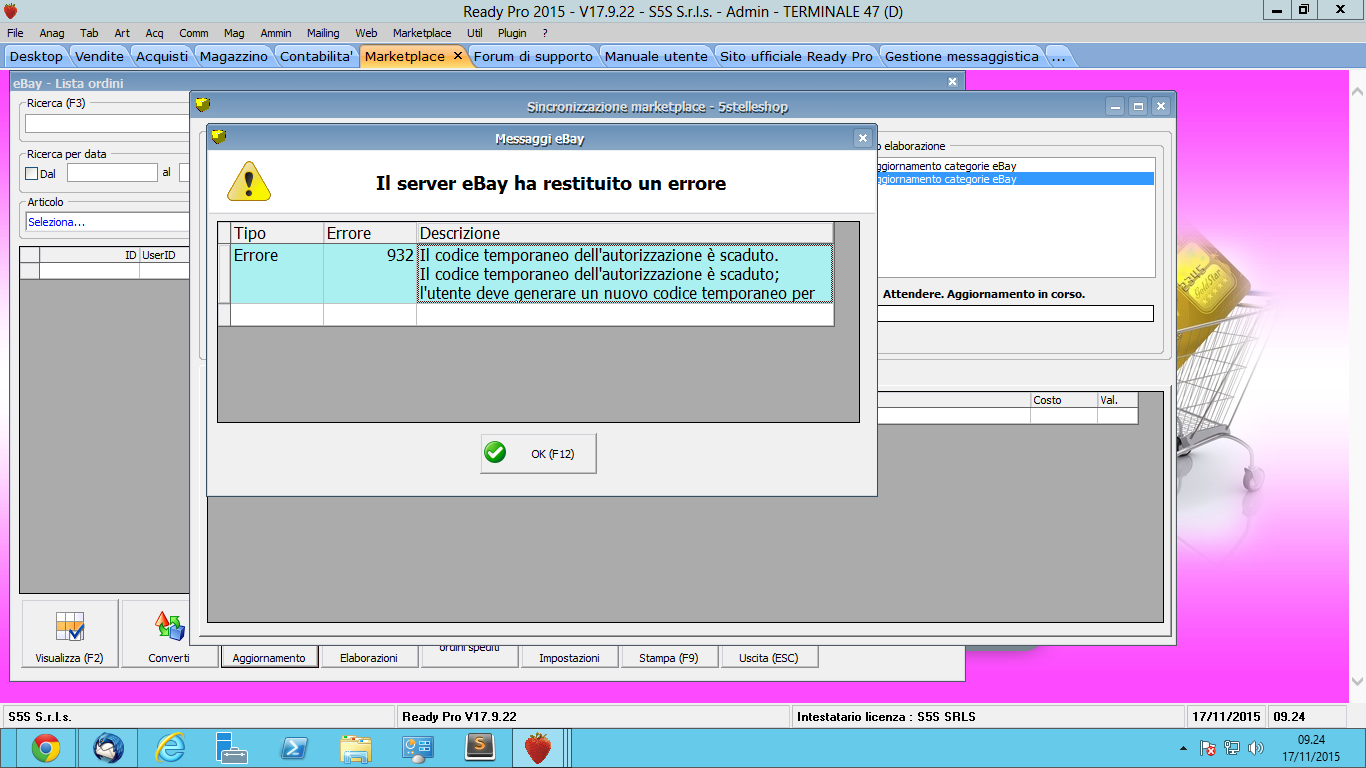Open Impostazioni settings button
1366x768 pixels.
pyautogui.click(x=569, y=658)
